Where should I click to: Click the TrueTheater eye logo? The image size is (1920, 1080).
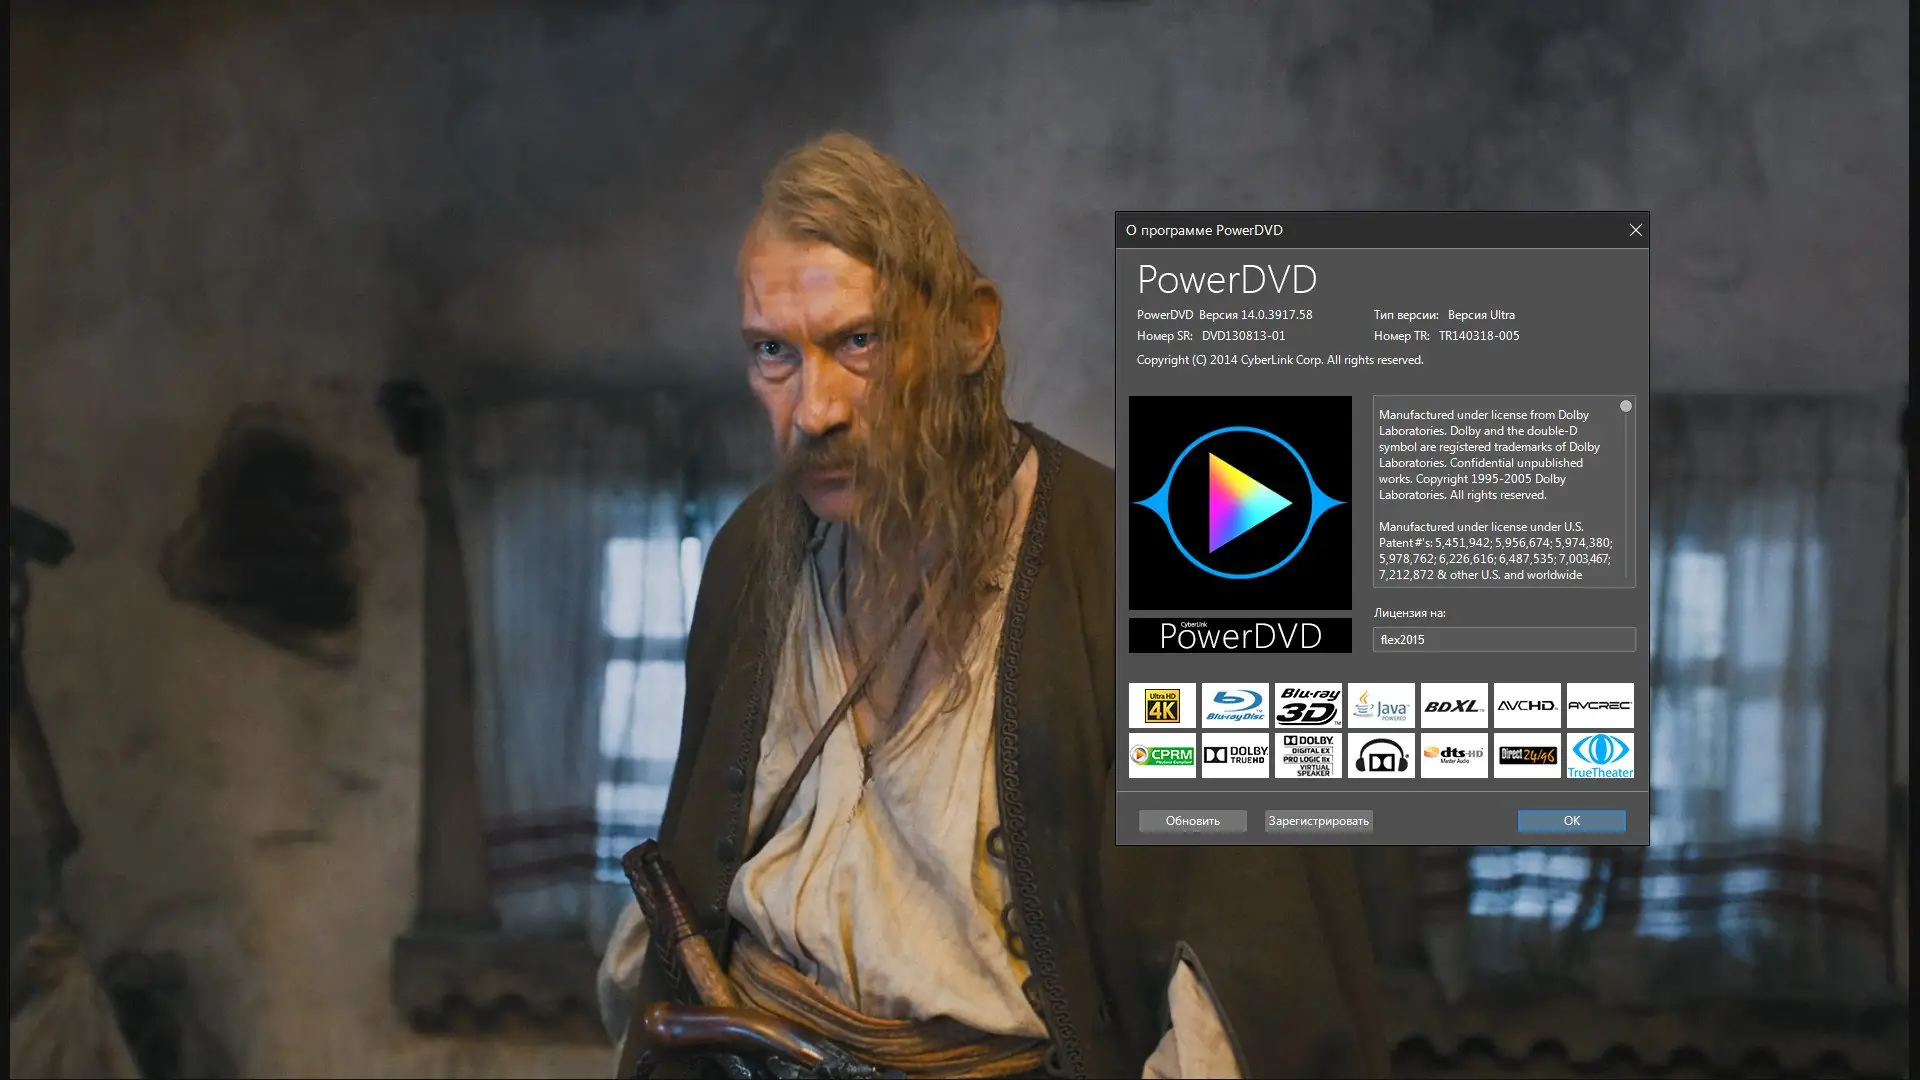[x=1600, y=755]
